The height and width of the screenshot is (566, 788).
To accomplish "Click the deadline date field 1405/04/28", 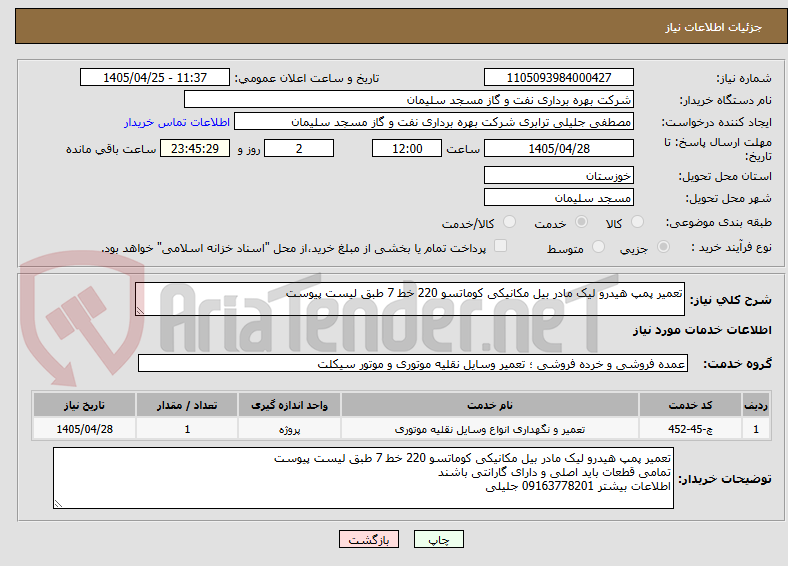I will [558, 148].
